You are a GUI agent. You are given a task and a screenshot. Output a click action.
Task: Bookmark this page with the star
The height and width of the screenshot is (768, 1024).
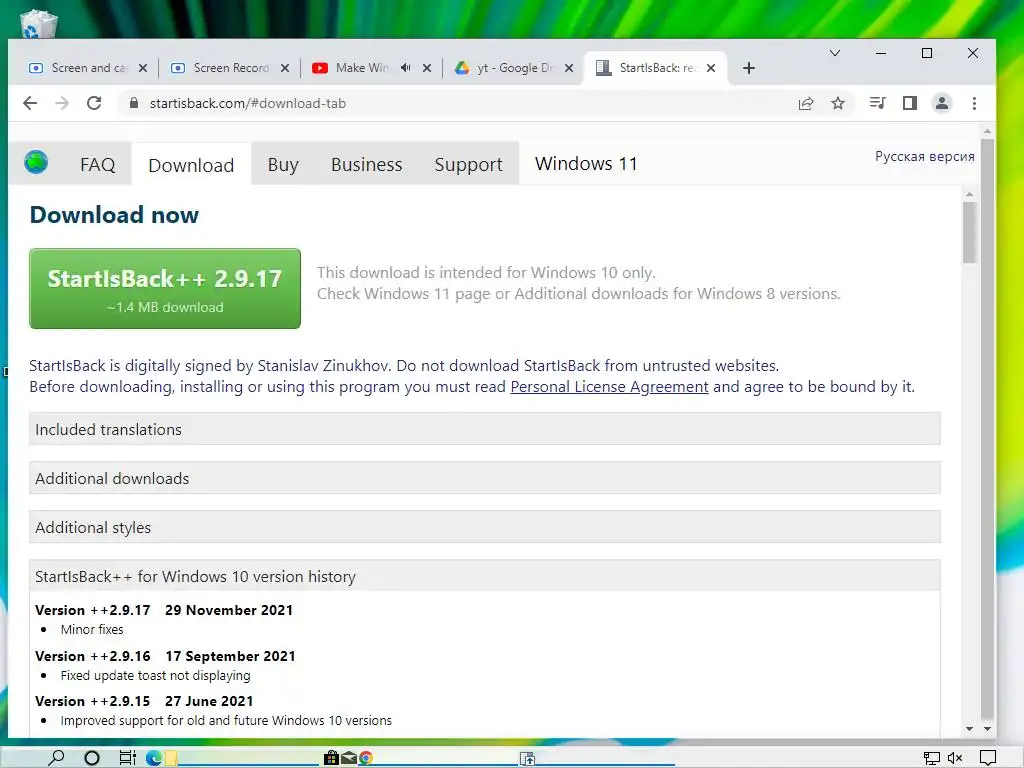[x=838, y=103]
